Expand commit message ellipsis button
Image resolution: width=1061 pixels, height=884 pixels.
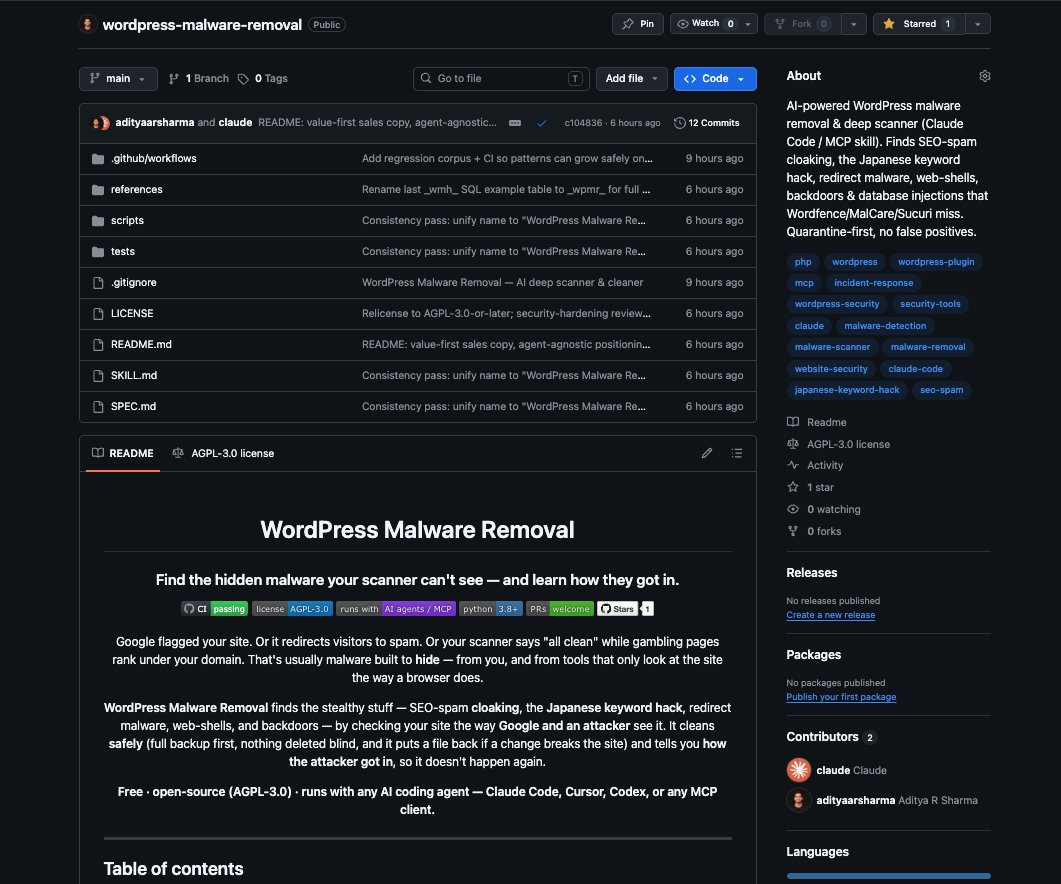[x=515, y=123]
